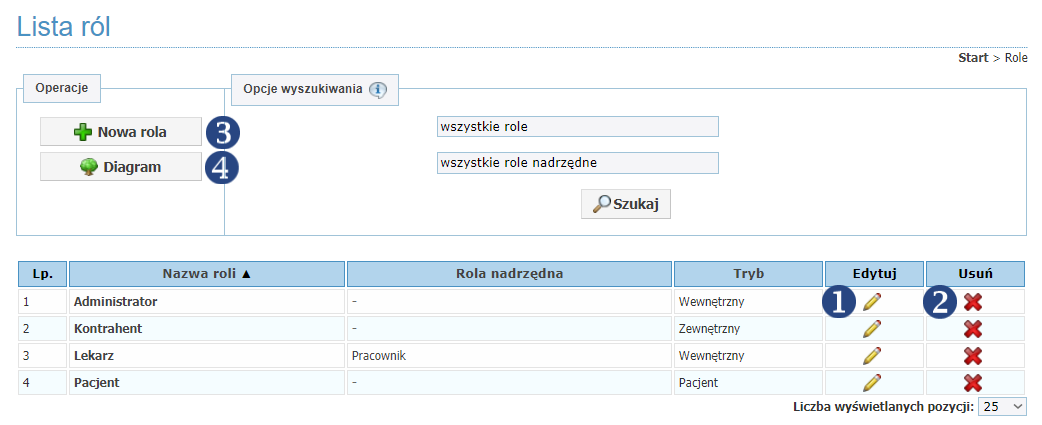Remove the Kontrahent role with red X
1042x425 pixels.
point(973,329)
